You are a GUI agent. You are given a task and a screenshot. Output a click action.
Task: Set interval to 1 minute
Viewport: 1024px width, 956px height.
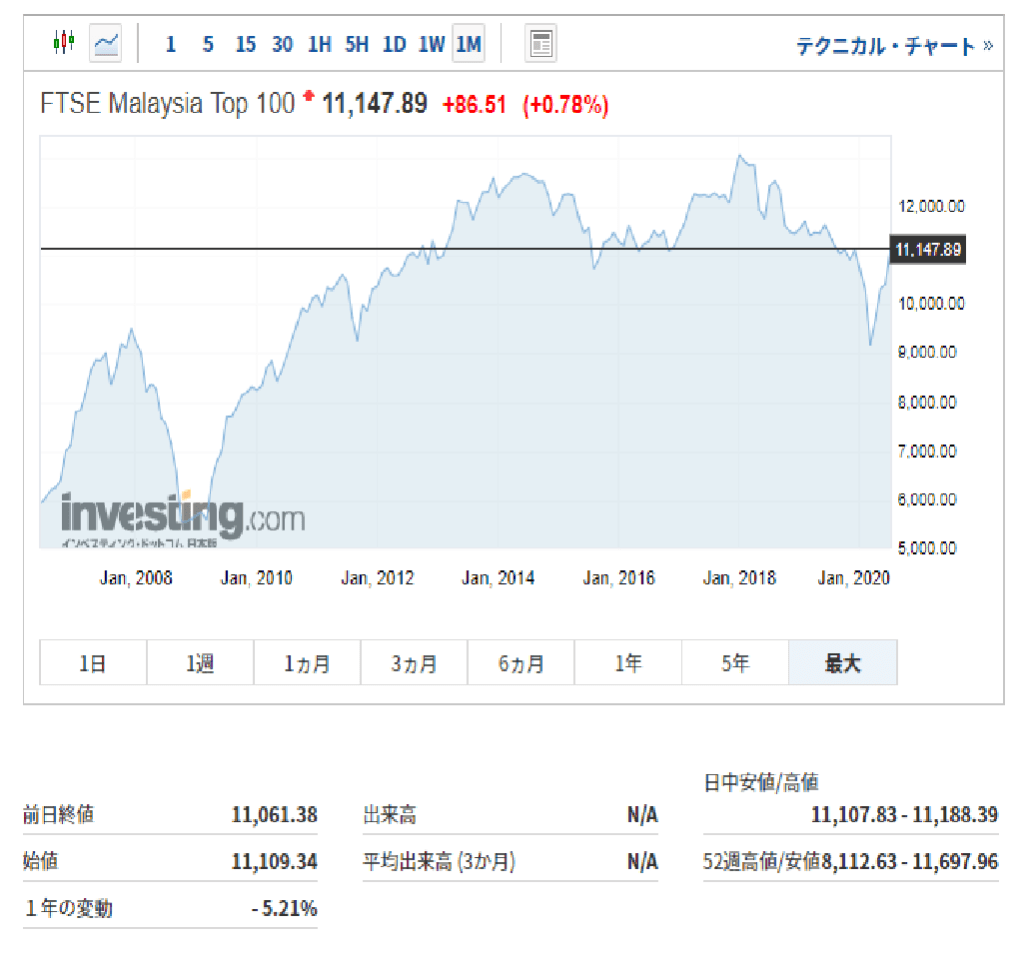171,44
